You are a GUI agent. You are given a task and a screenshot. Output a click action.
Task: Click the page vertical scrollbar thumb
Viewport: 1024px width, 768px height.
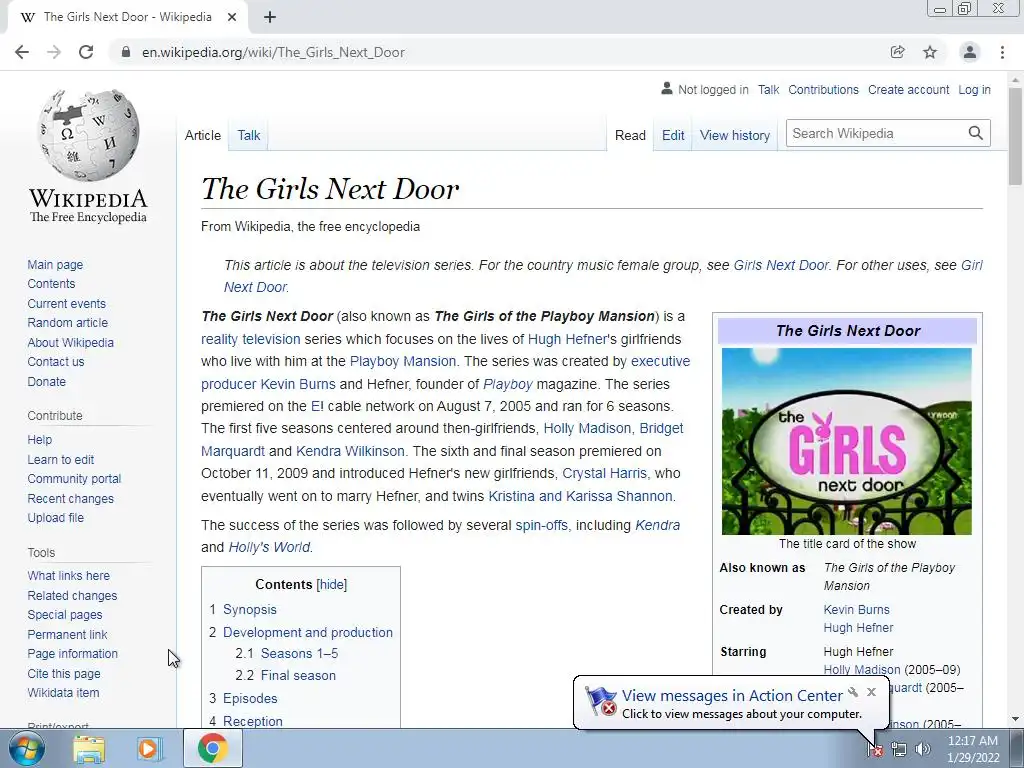click(1015, 136)
